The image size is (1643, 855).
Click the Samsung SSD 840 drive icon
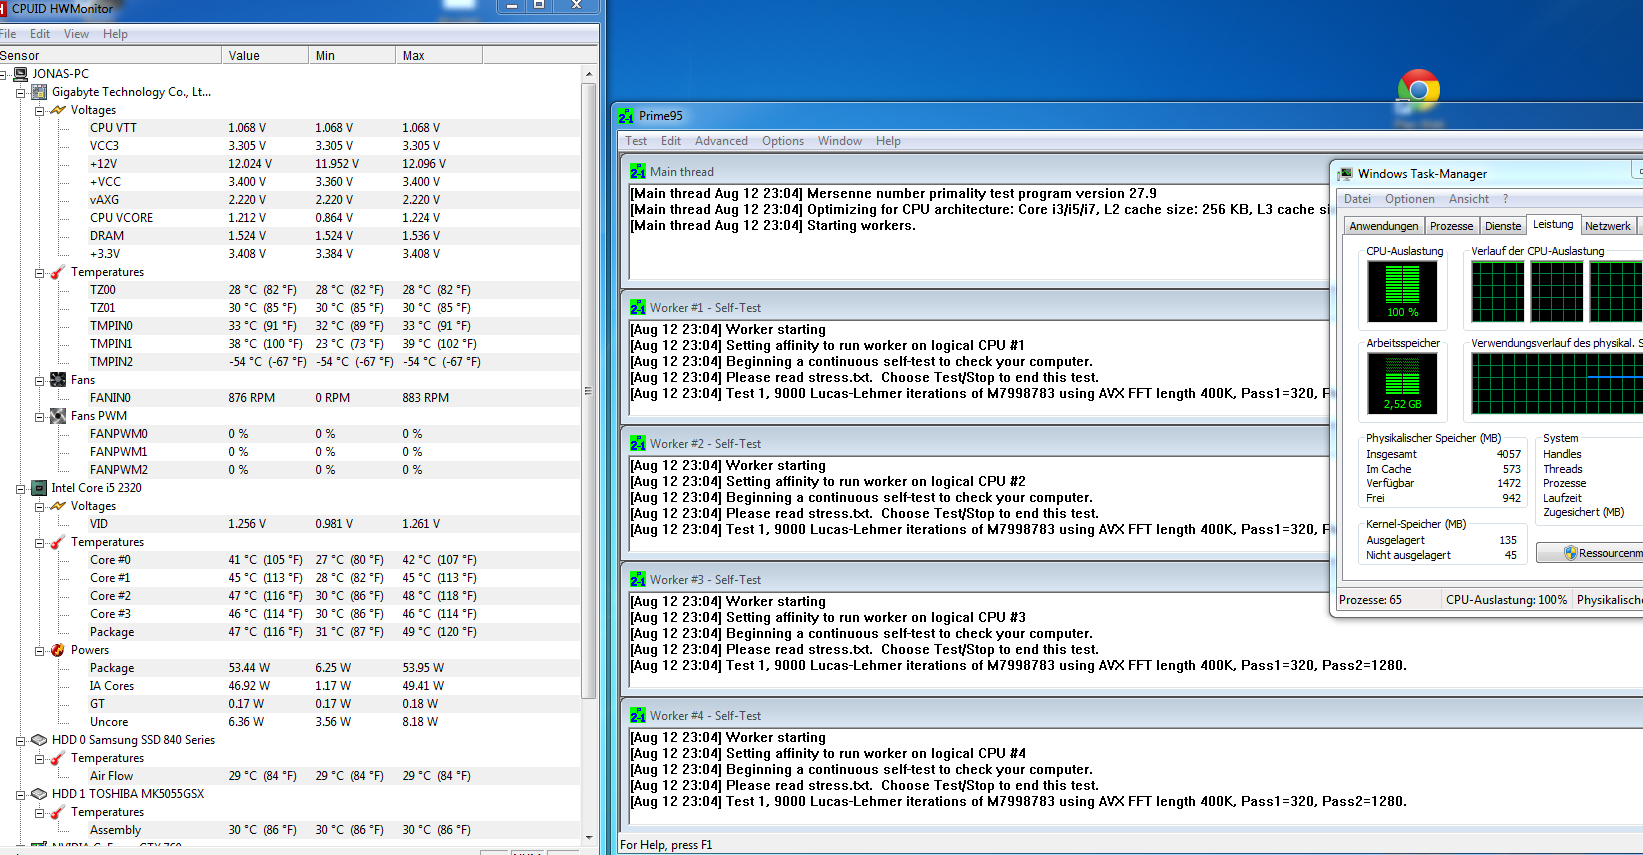[39, 740]
